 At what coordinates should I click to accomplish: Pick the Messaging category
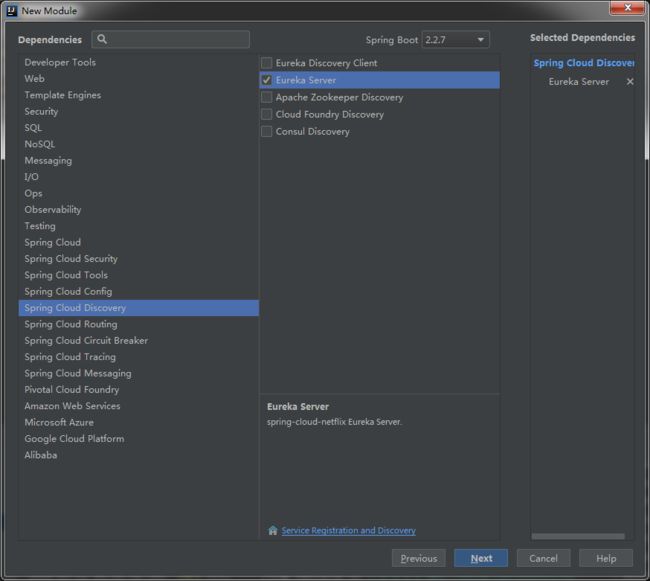point(139,160)
